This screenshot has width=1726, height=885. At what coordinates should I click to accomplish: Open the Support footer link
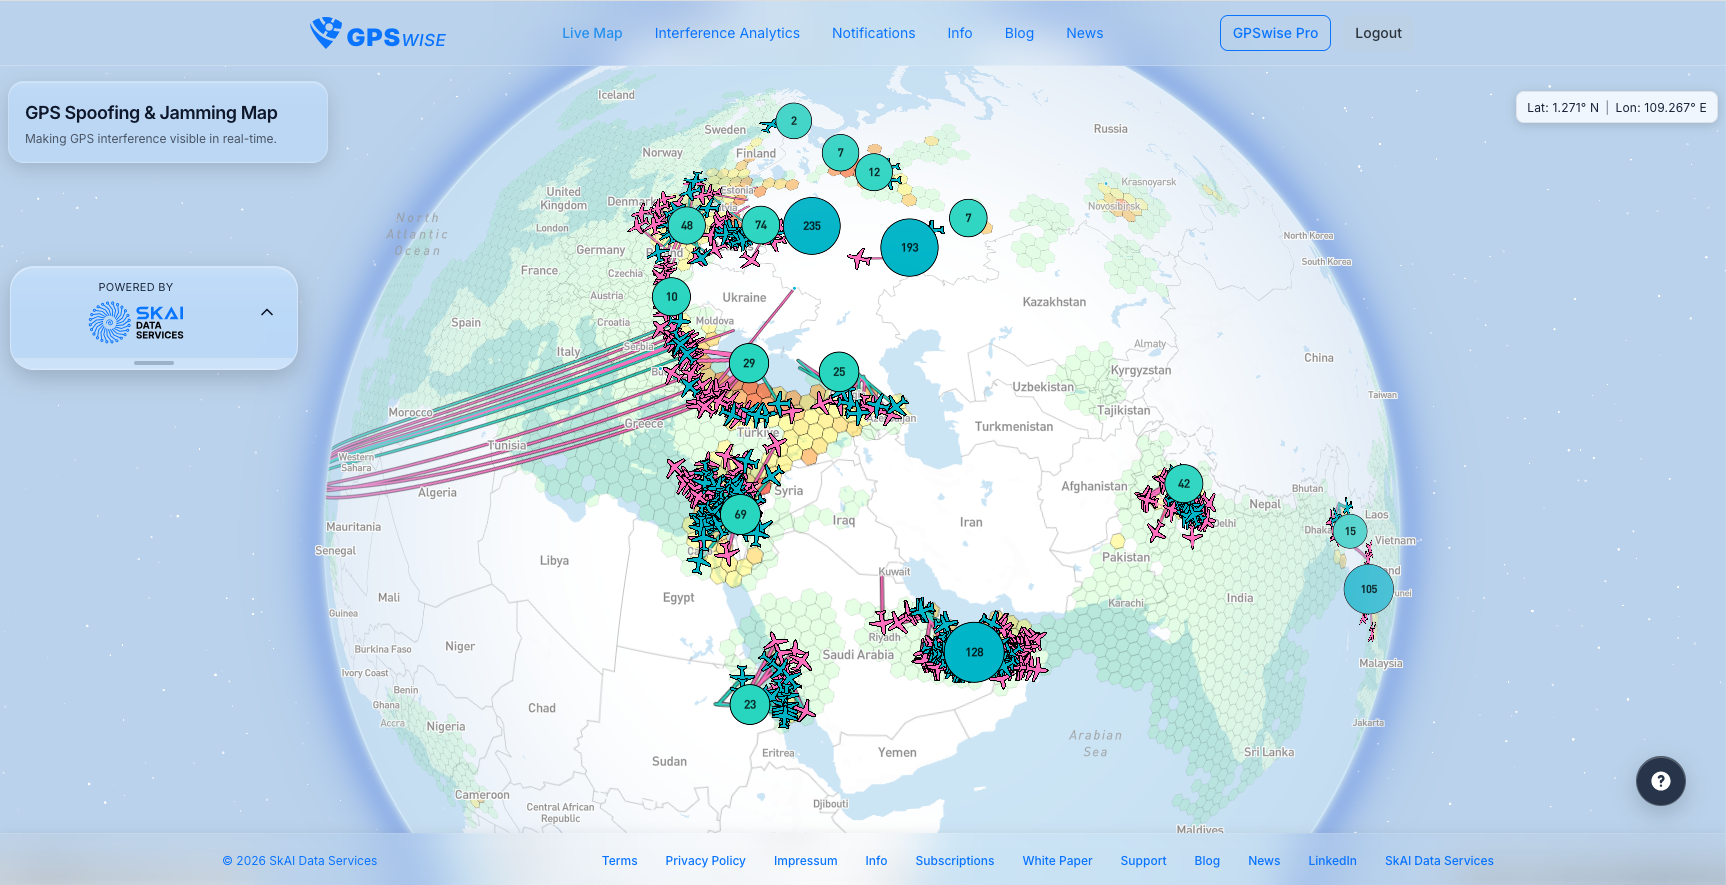click(1143, 861)
